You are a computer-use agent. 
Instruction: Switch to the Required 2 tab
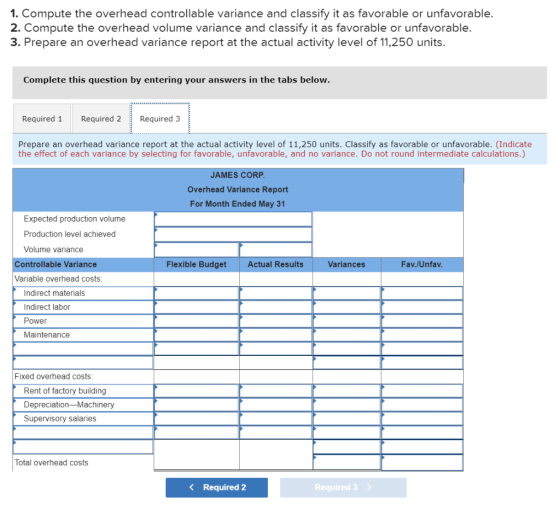click(101, 119)
